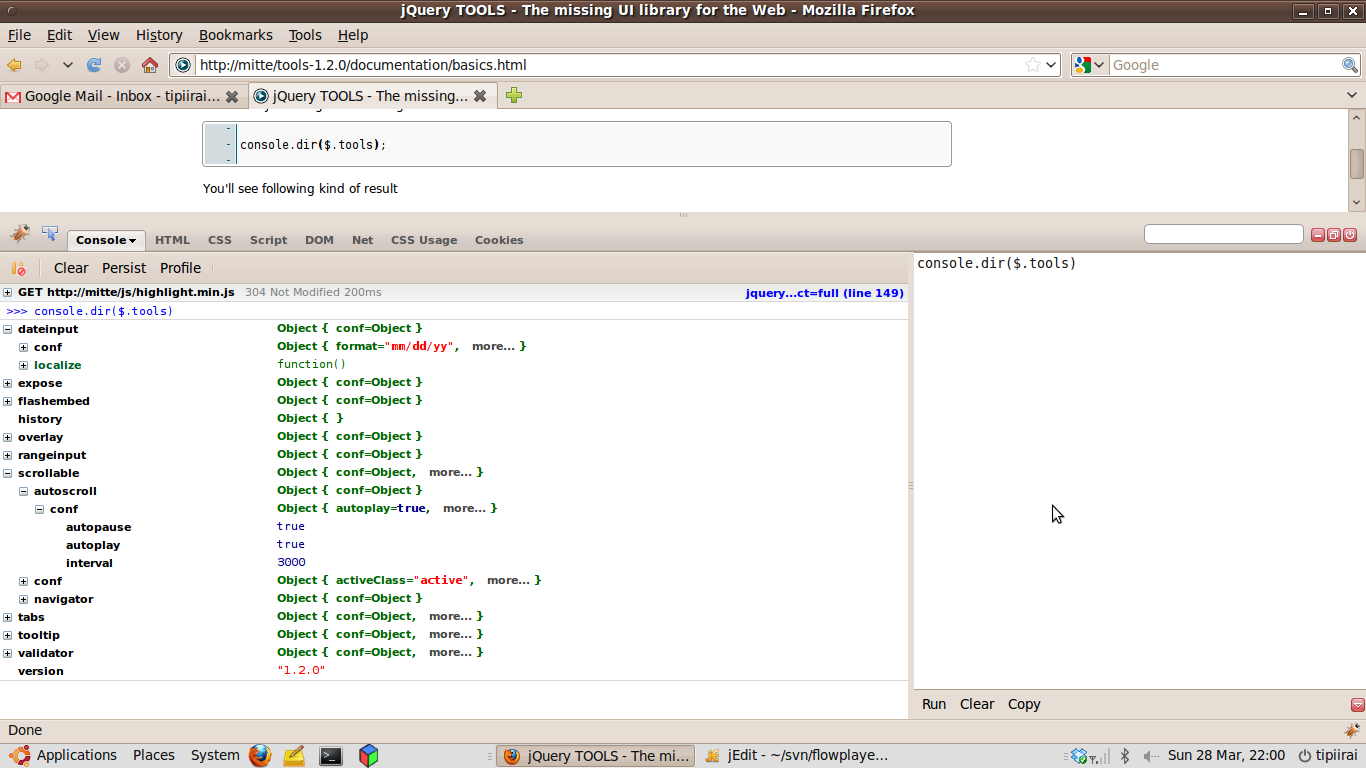Launch Firefox from the top panel icon
Viewport: 1366px width, 768px height.
point(260,755)
